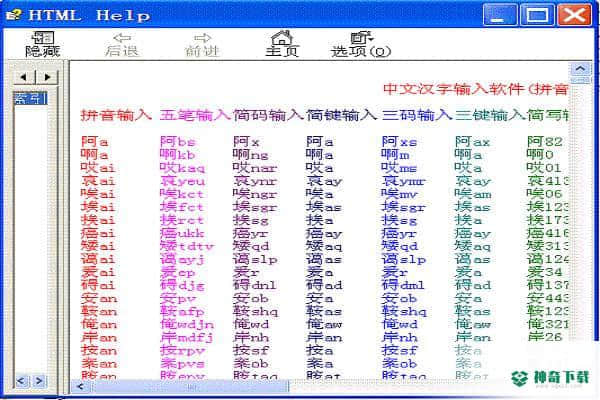Click the red entry 安an
Viewport: 600px width, 400px height.
pos(99,298)
